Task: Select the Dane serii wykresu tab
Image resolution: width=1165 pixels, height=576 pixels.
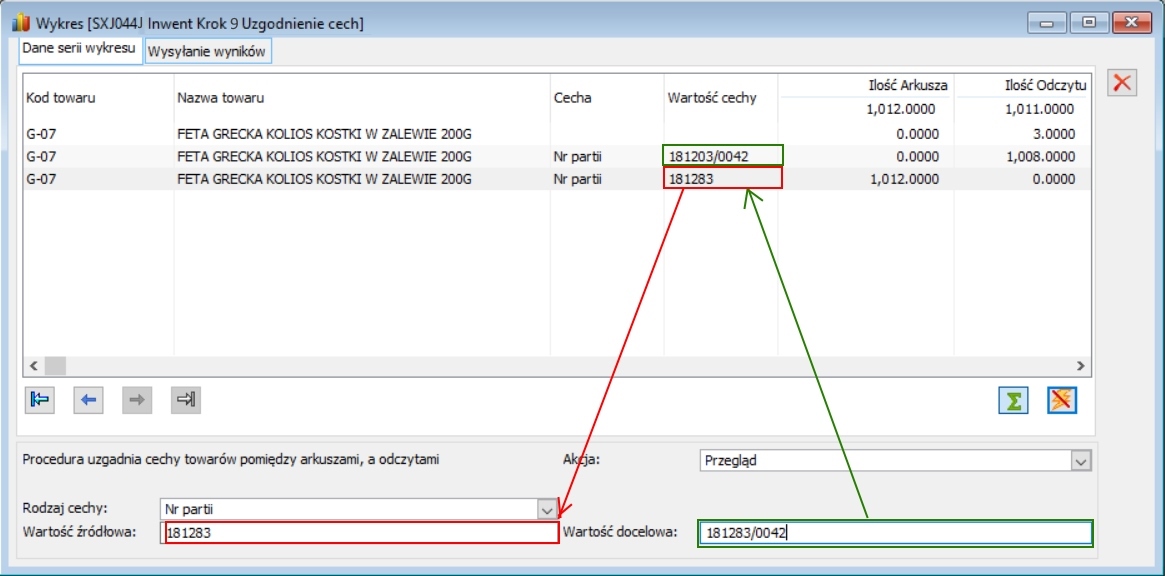Action: tap(81, 49)
